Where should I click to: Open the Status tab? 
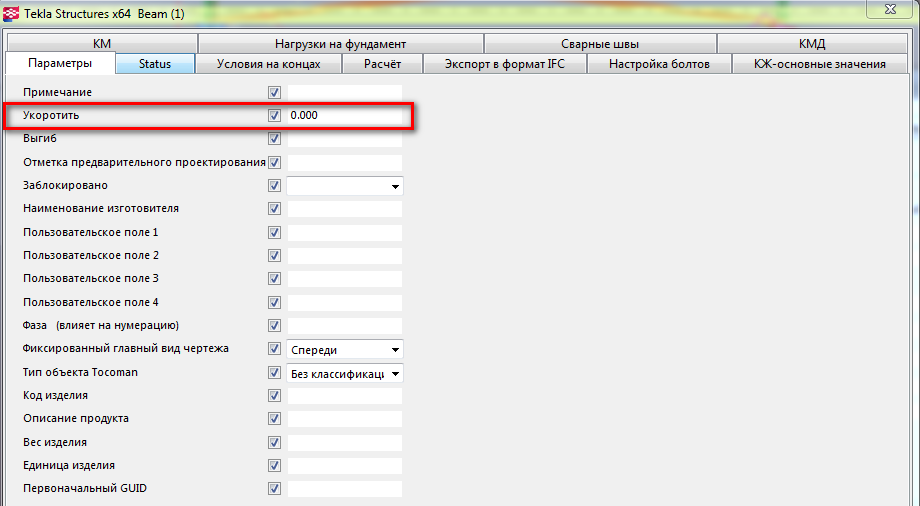coord(155,64)
